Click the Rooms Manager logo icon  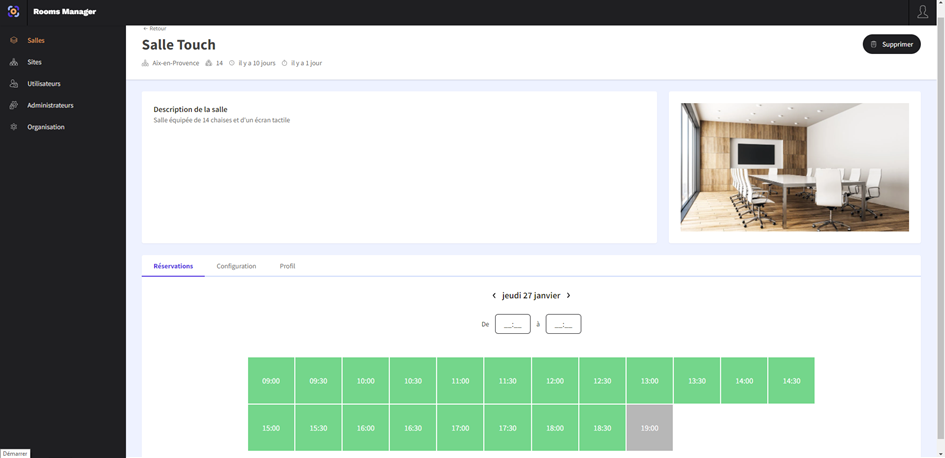click(x=14, y=12)
